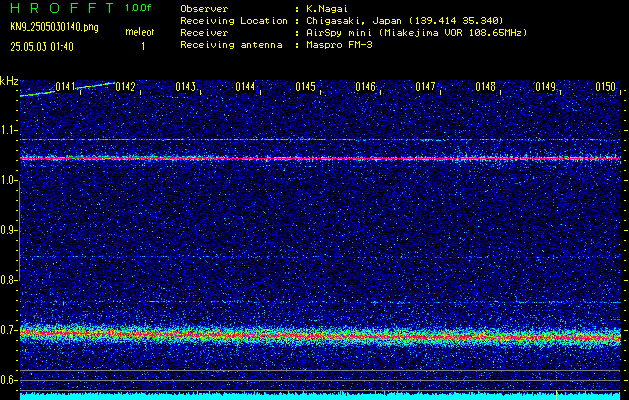This screenshot has width=629, height=400.
Task: Click the 0.6 kHz axis label
Action: coord(9,380)
